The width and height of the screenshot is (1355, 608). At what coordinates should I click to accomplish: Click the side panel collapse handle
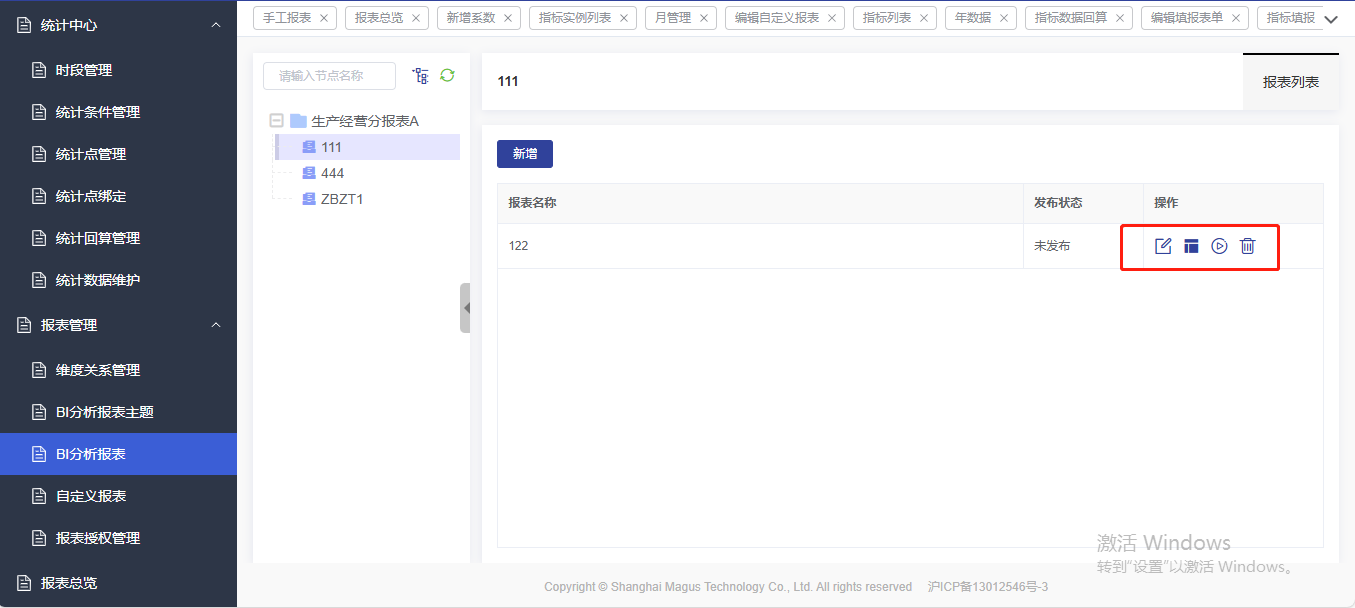pos(465,308)
